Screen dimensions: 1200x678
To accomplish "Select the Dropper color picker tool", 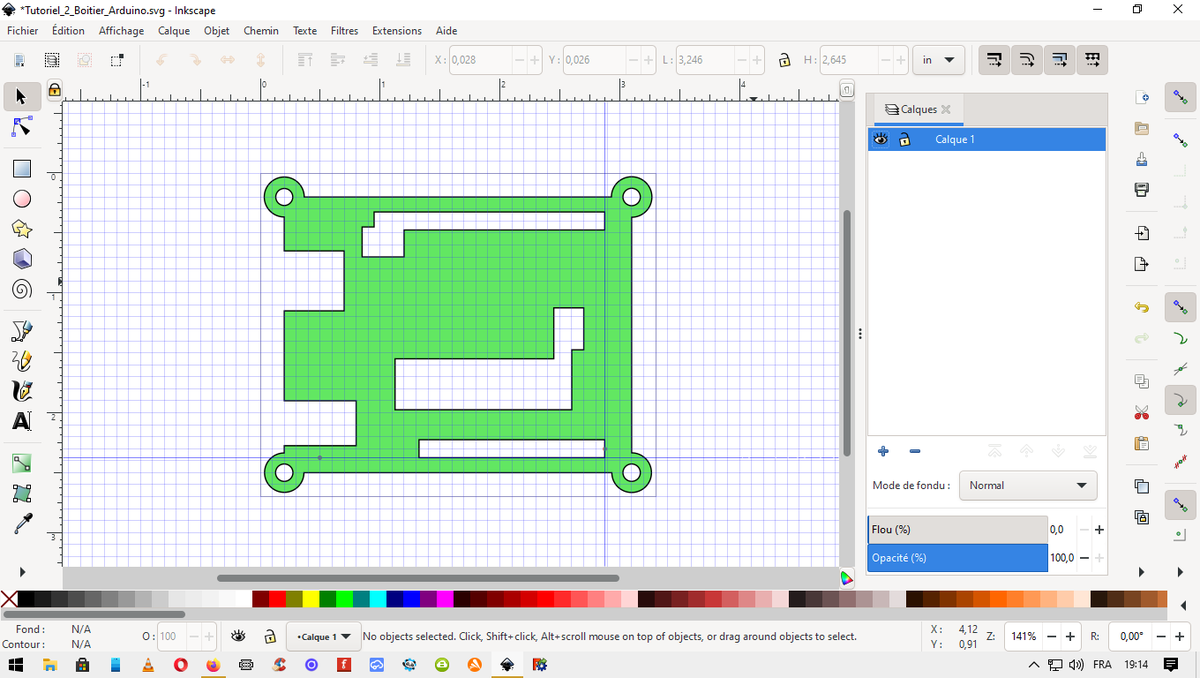I will pyautogui.click(x=21, y=523).
